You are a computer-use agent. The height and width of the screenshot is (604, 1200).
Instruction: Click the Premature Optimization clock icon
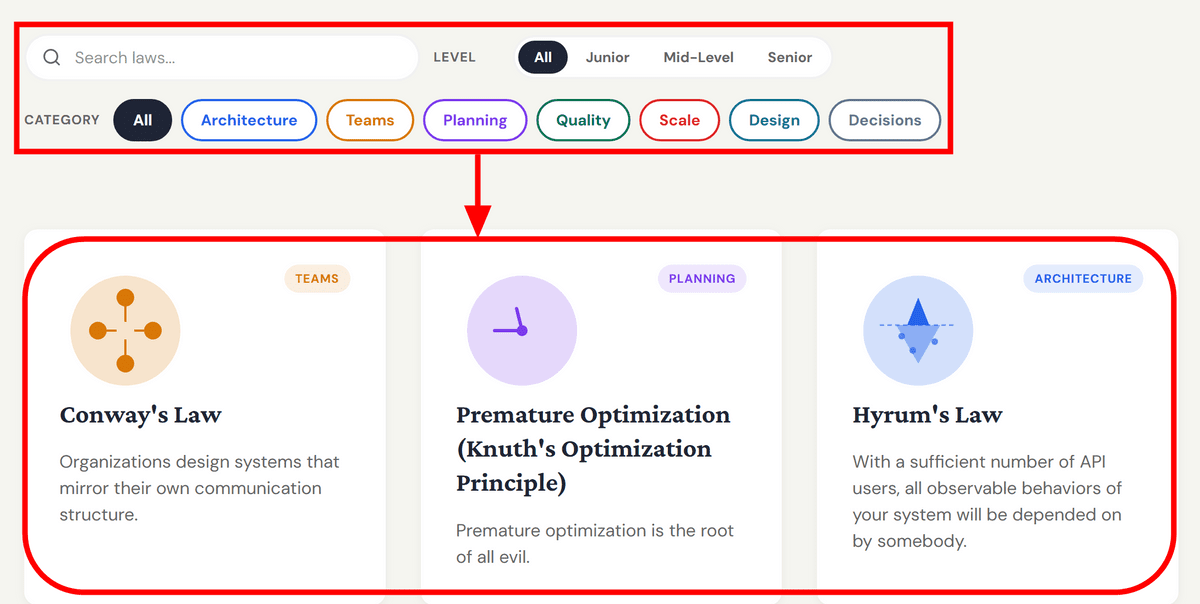[521, 331]
